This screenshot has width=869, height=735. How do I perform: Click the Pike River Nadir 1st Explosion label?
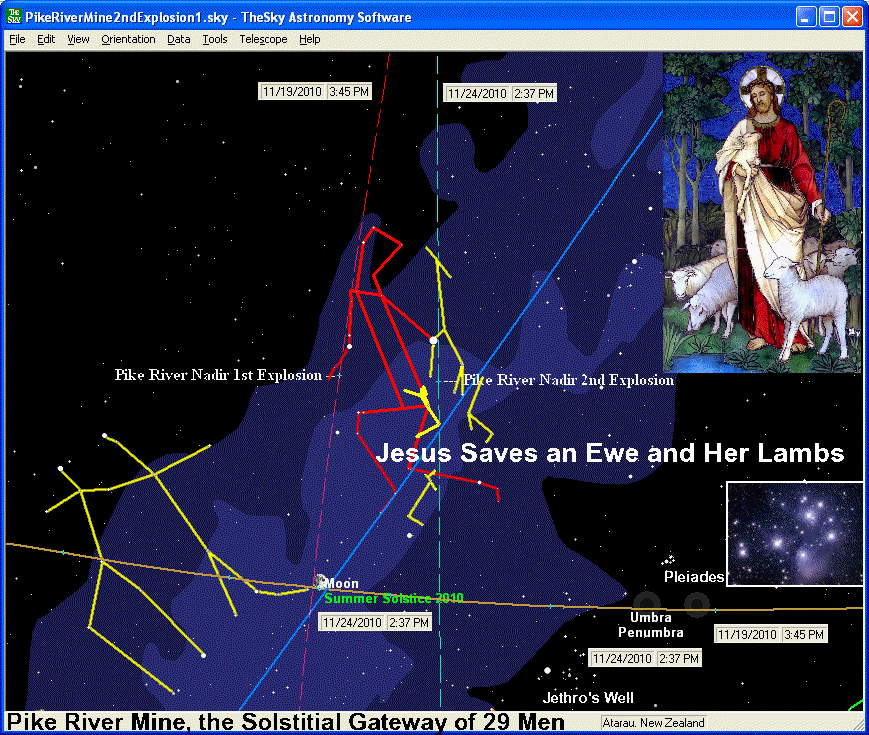coord(218,375)
